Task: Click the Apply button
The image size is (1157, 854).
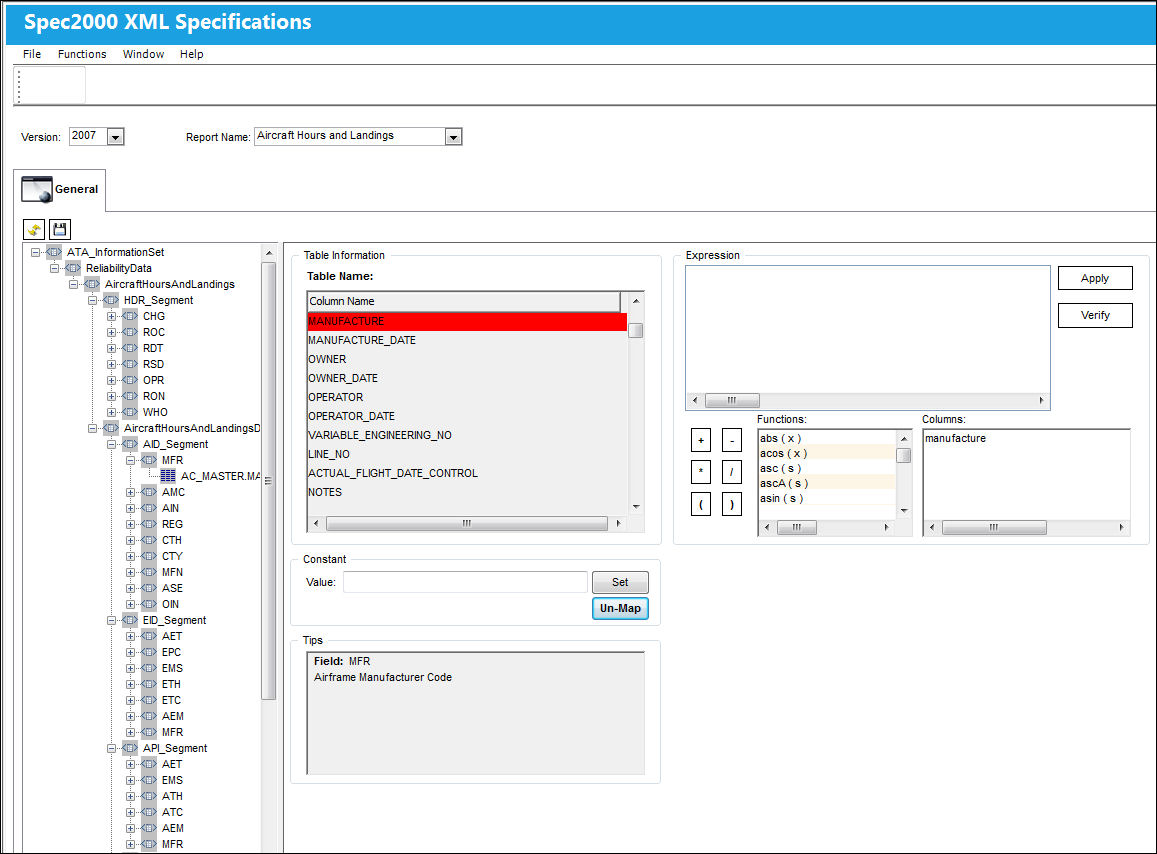Action: [1095, 278]
